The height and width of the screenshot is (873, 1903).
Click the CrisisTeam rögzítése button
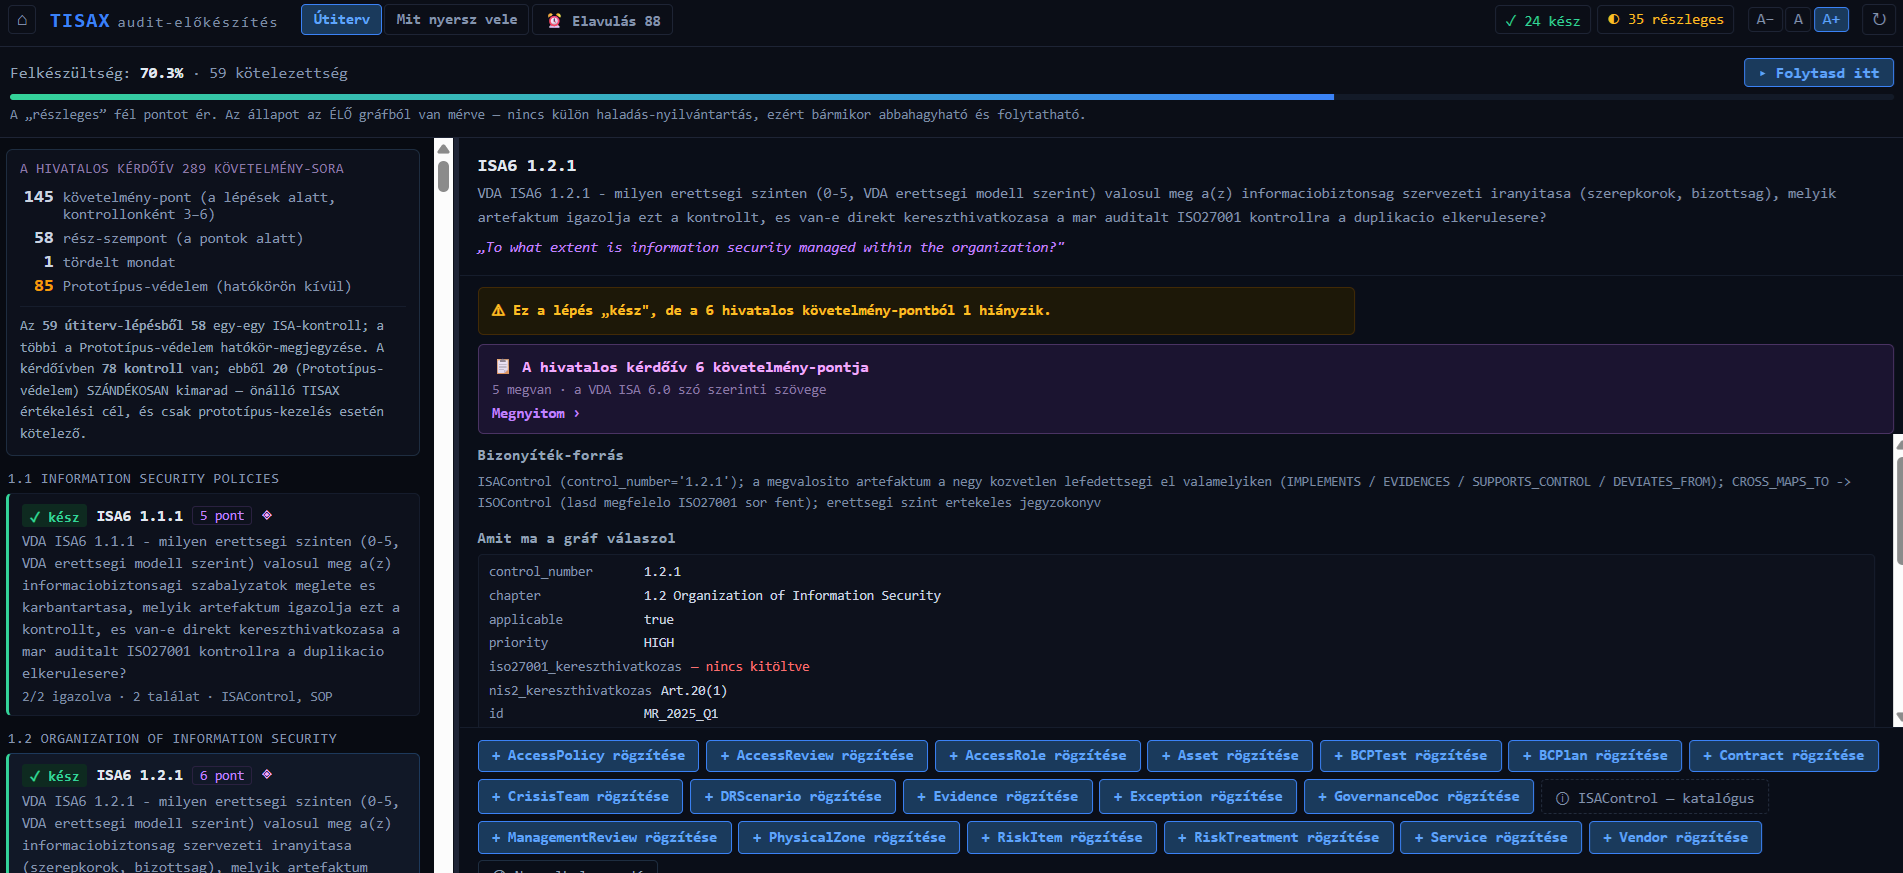click(580, 797)
